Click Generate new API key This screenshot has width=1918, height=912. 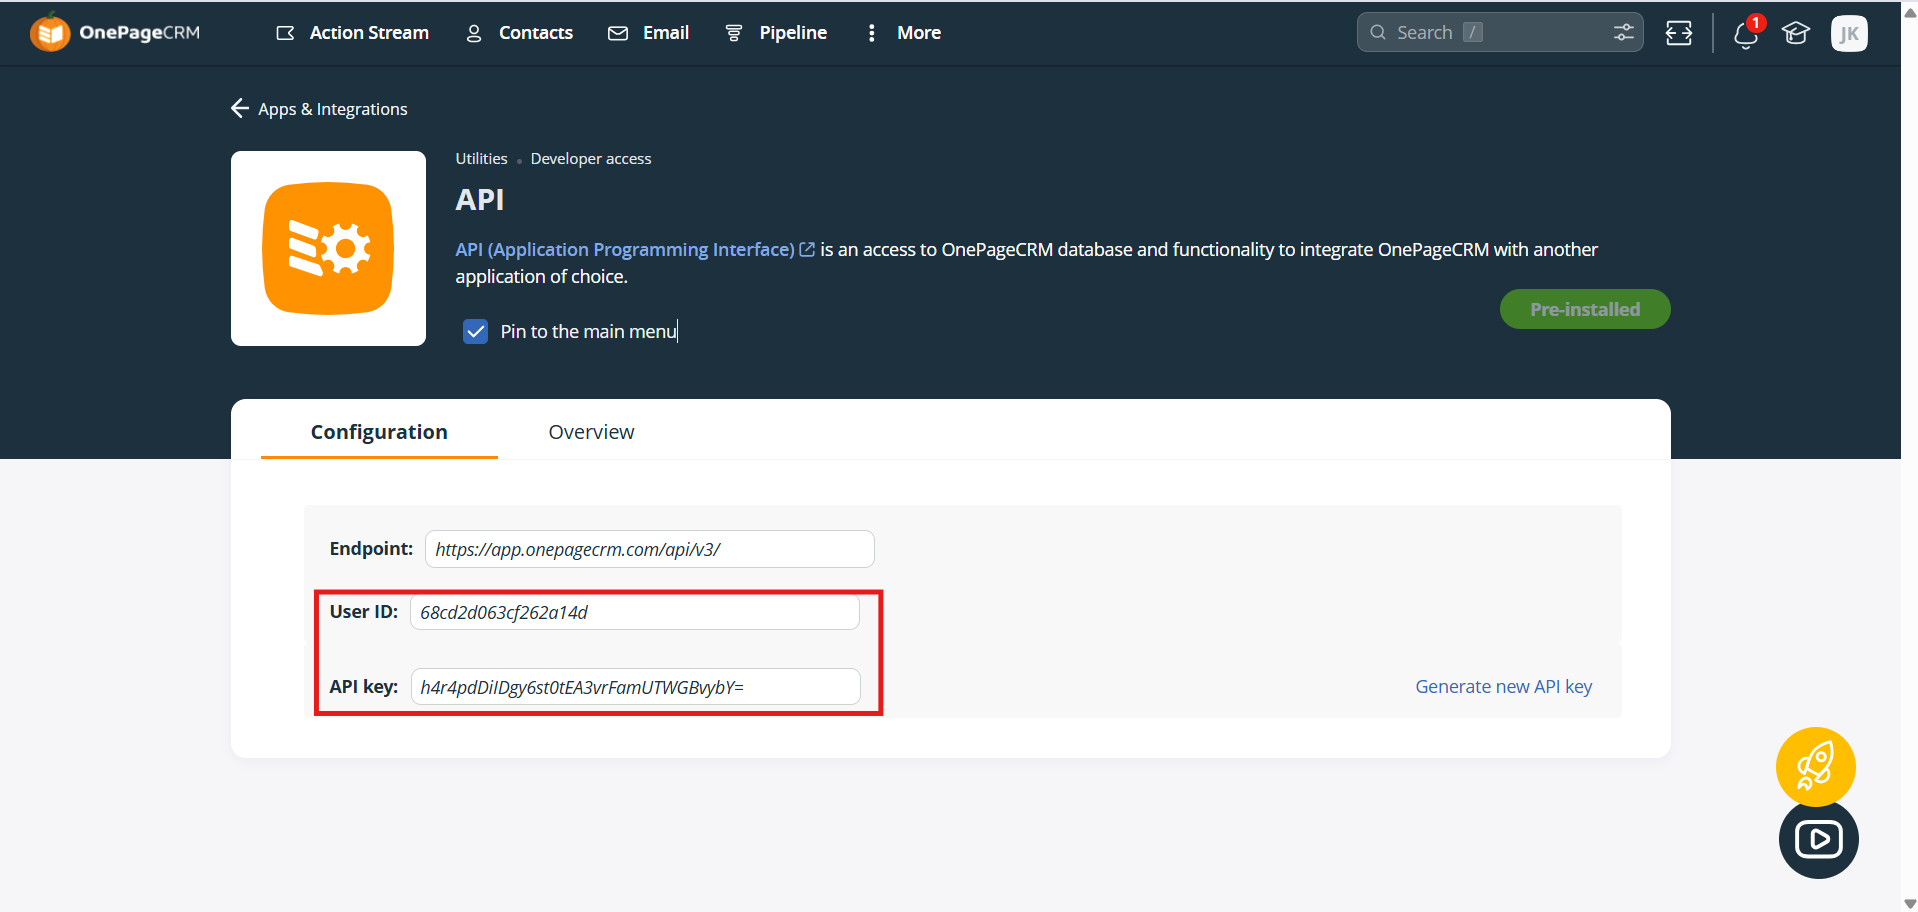click(1503, 686)
